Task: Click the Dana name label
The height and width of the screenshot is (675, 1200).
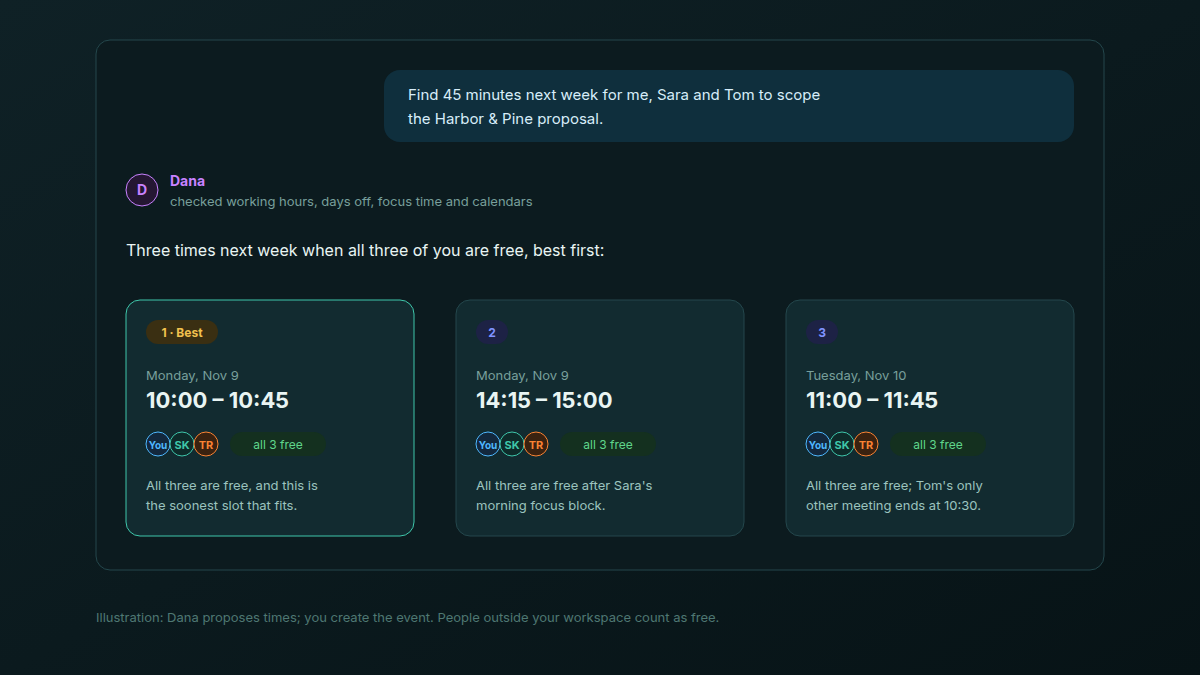Action: [x=187, y=181]
